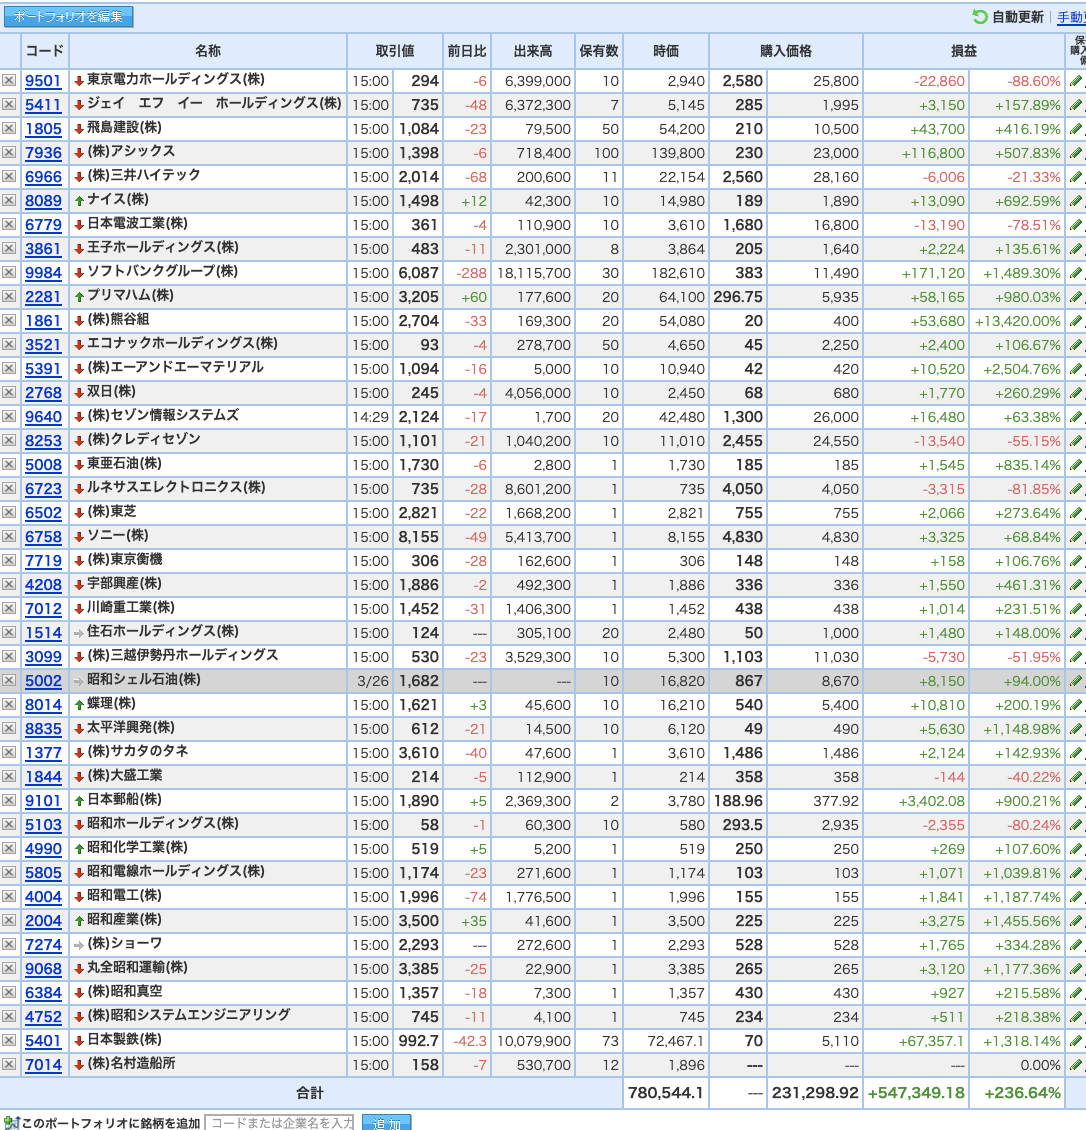This screenshot has width=1086, height=1130.
Task: Click pencil icon on 日本製鉄 row
Action: (1076, 1041)
